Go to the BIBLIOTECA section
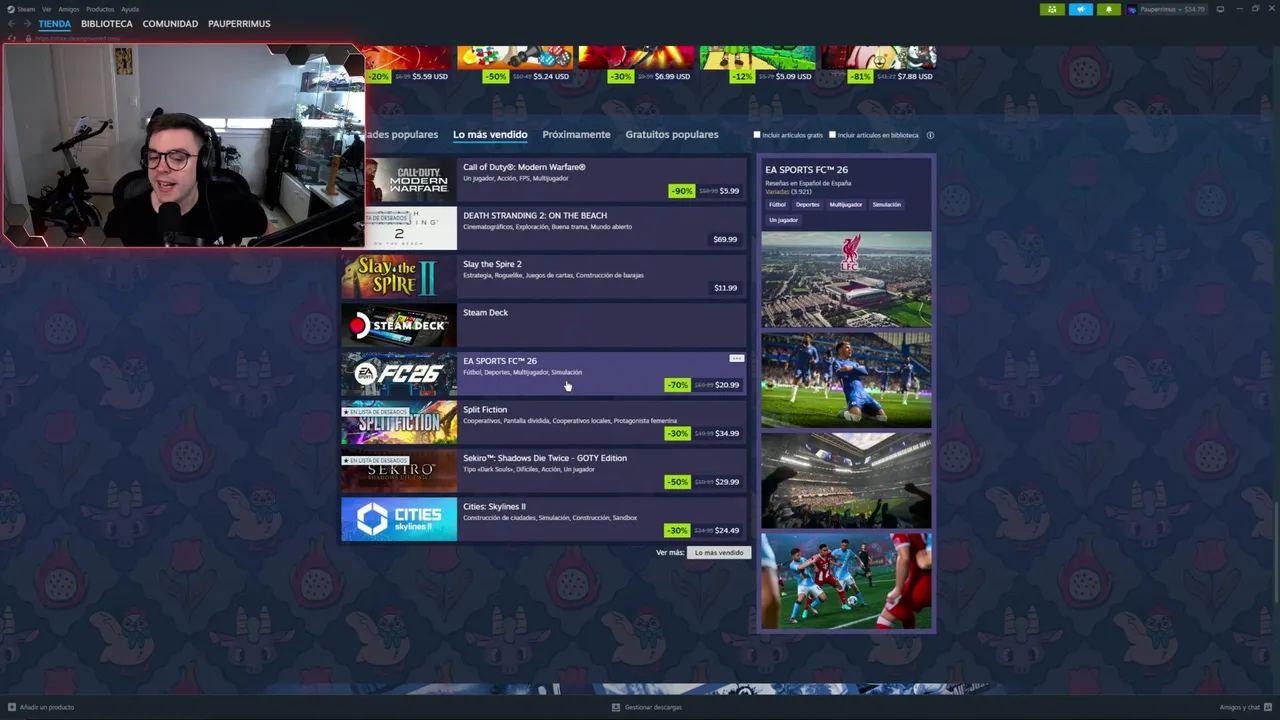Screen dimensions: 1280x720 pyautogui.click(x=107, y=24)
